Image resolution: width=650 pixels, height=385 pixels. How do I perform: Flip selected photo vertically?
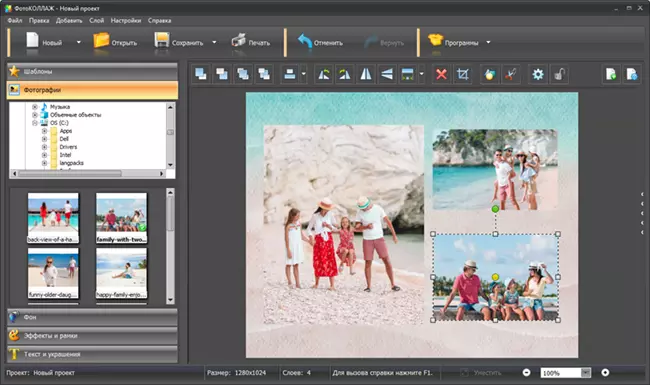pos(387,74)
